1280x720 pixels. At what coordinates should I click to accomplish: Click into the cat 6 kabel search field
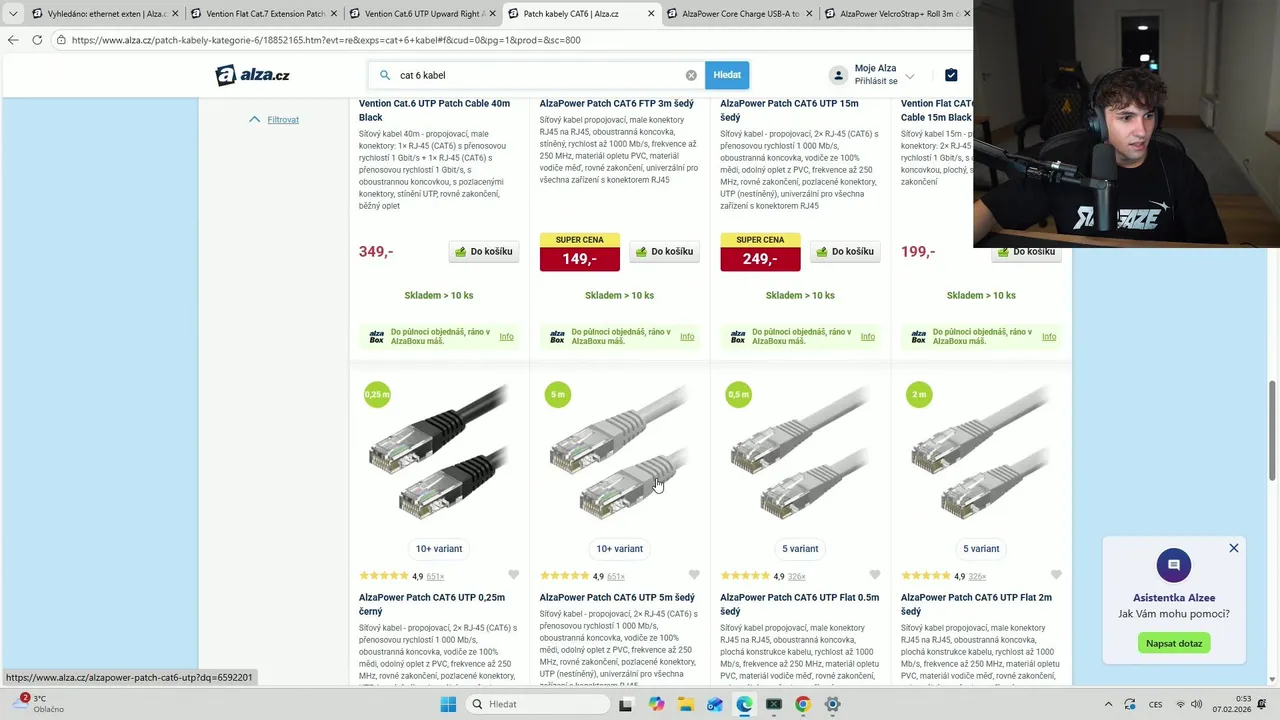[538, 75]
